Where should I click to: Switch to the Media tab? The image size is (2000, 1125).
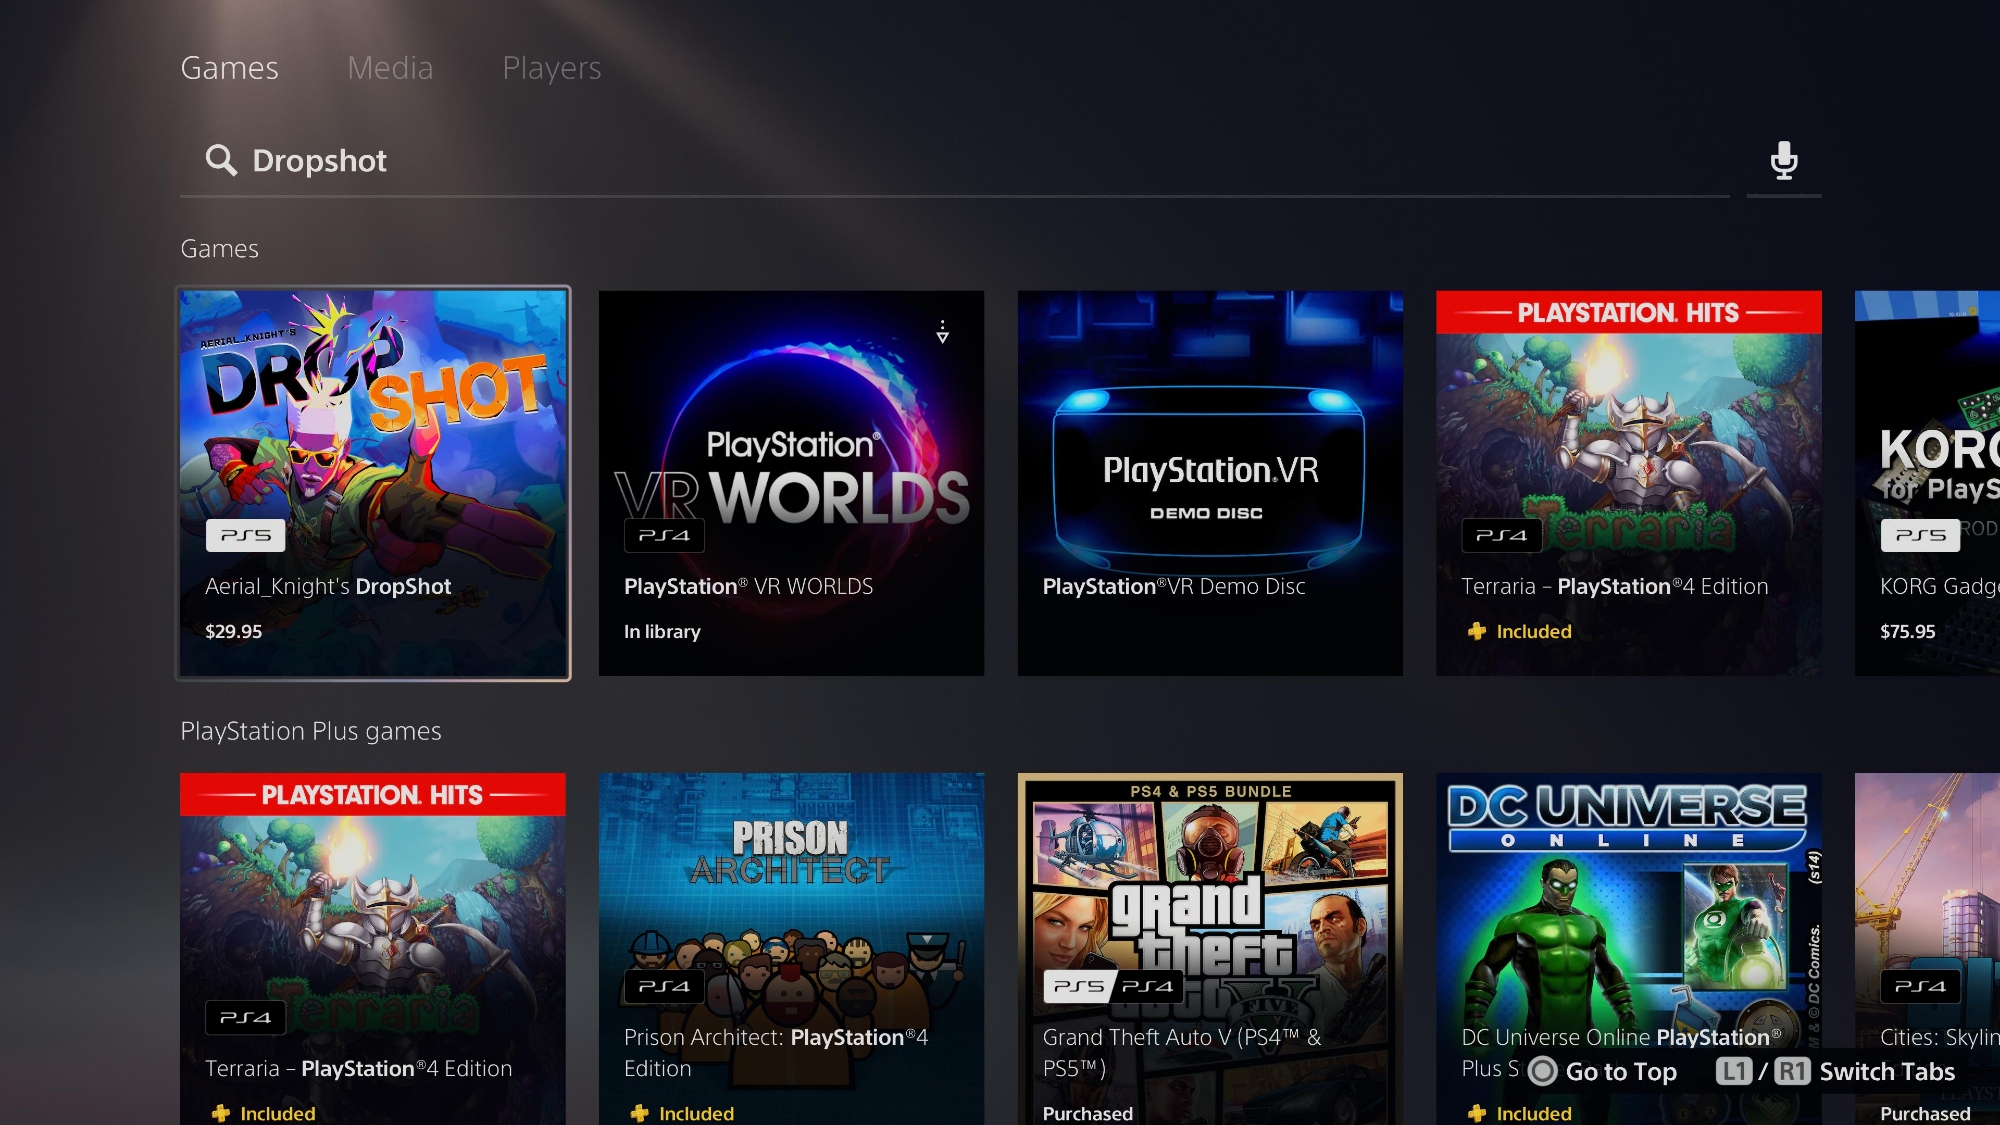390,68
